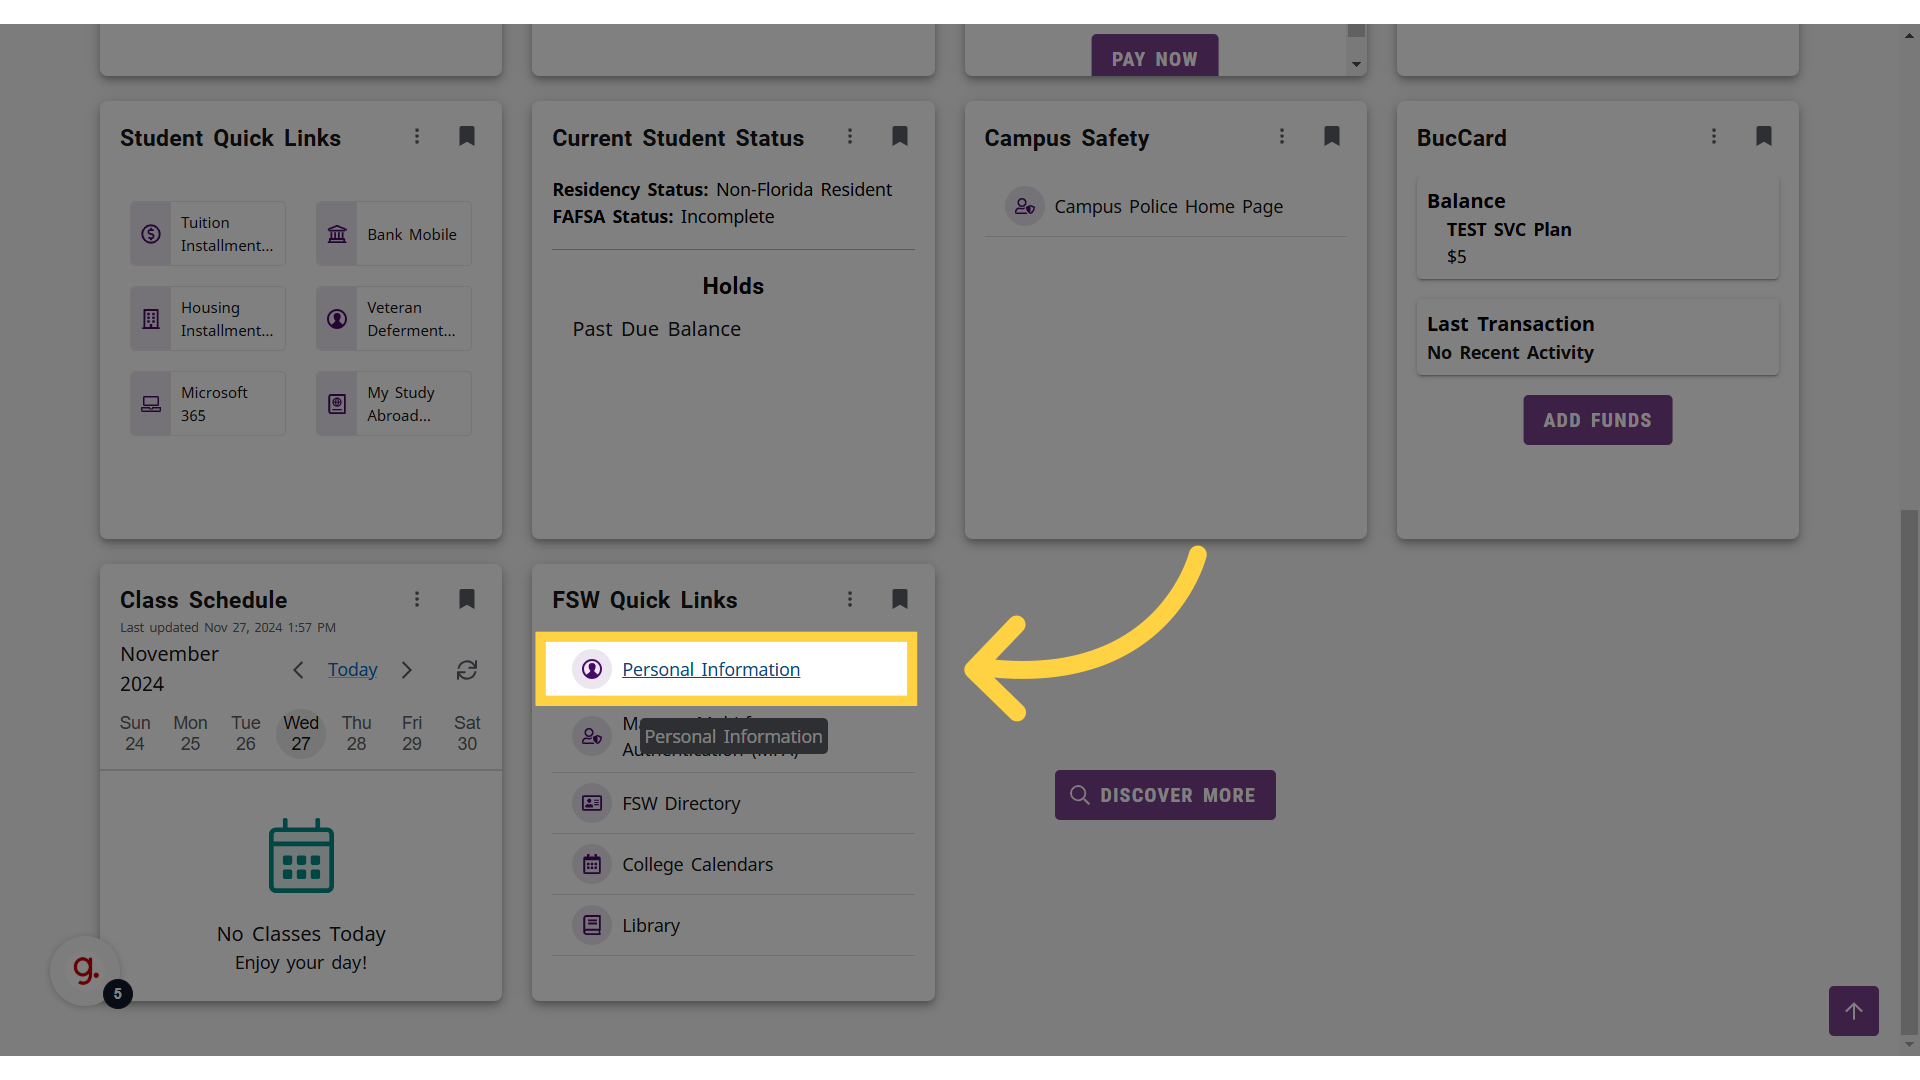Screen dimensions: 1920x1080
Task: Open the Microsoft 365 quick link
Action: coord(208,404)
